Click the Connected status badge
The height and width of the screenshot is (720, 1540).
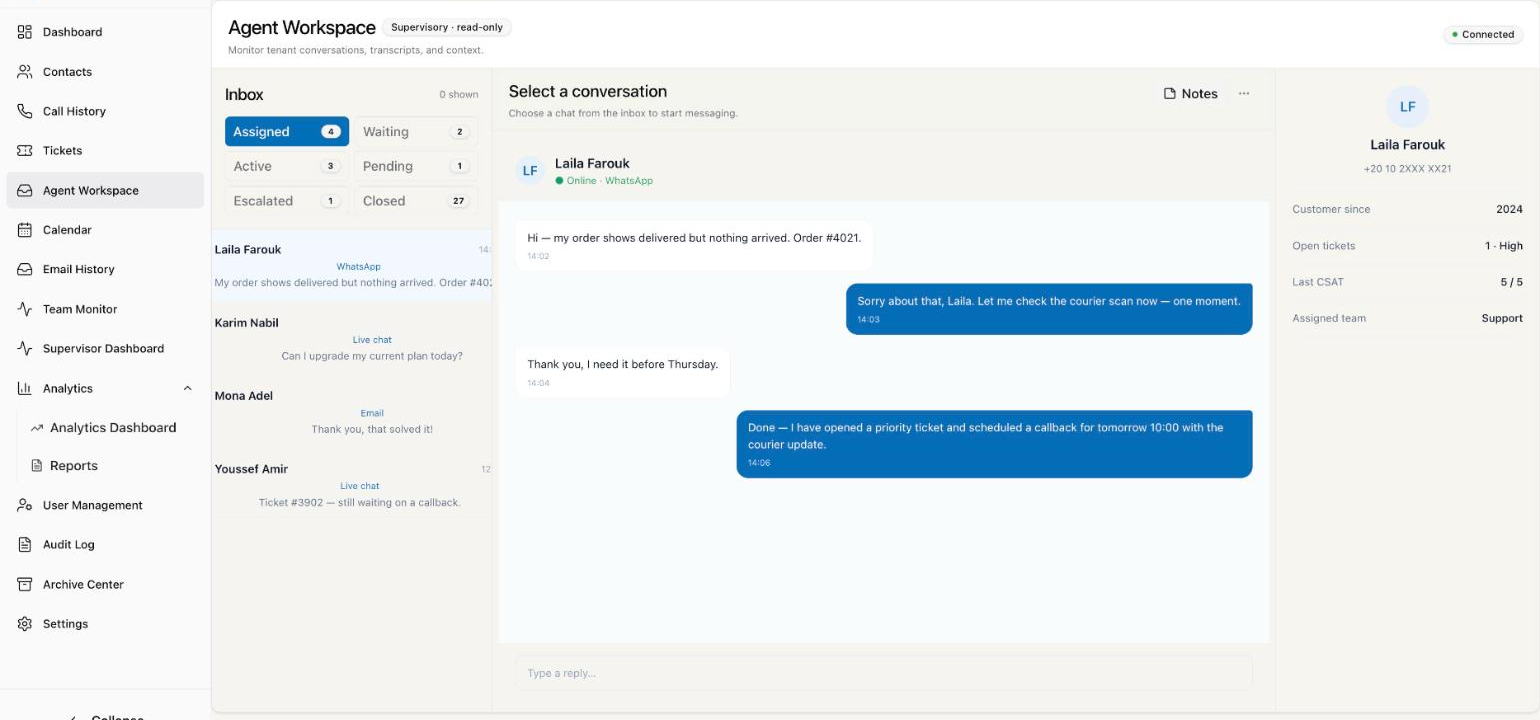pos(1483,34)
